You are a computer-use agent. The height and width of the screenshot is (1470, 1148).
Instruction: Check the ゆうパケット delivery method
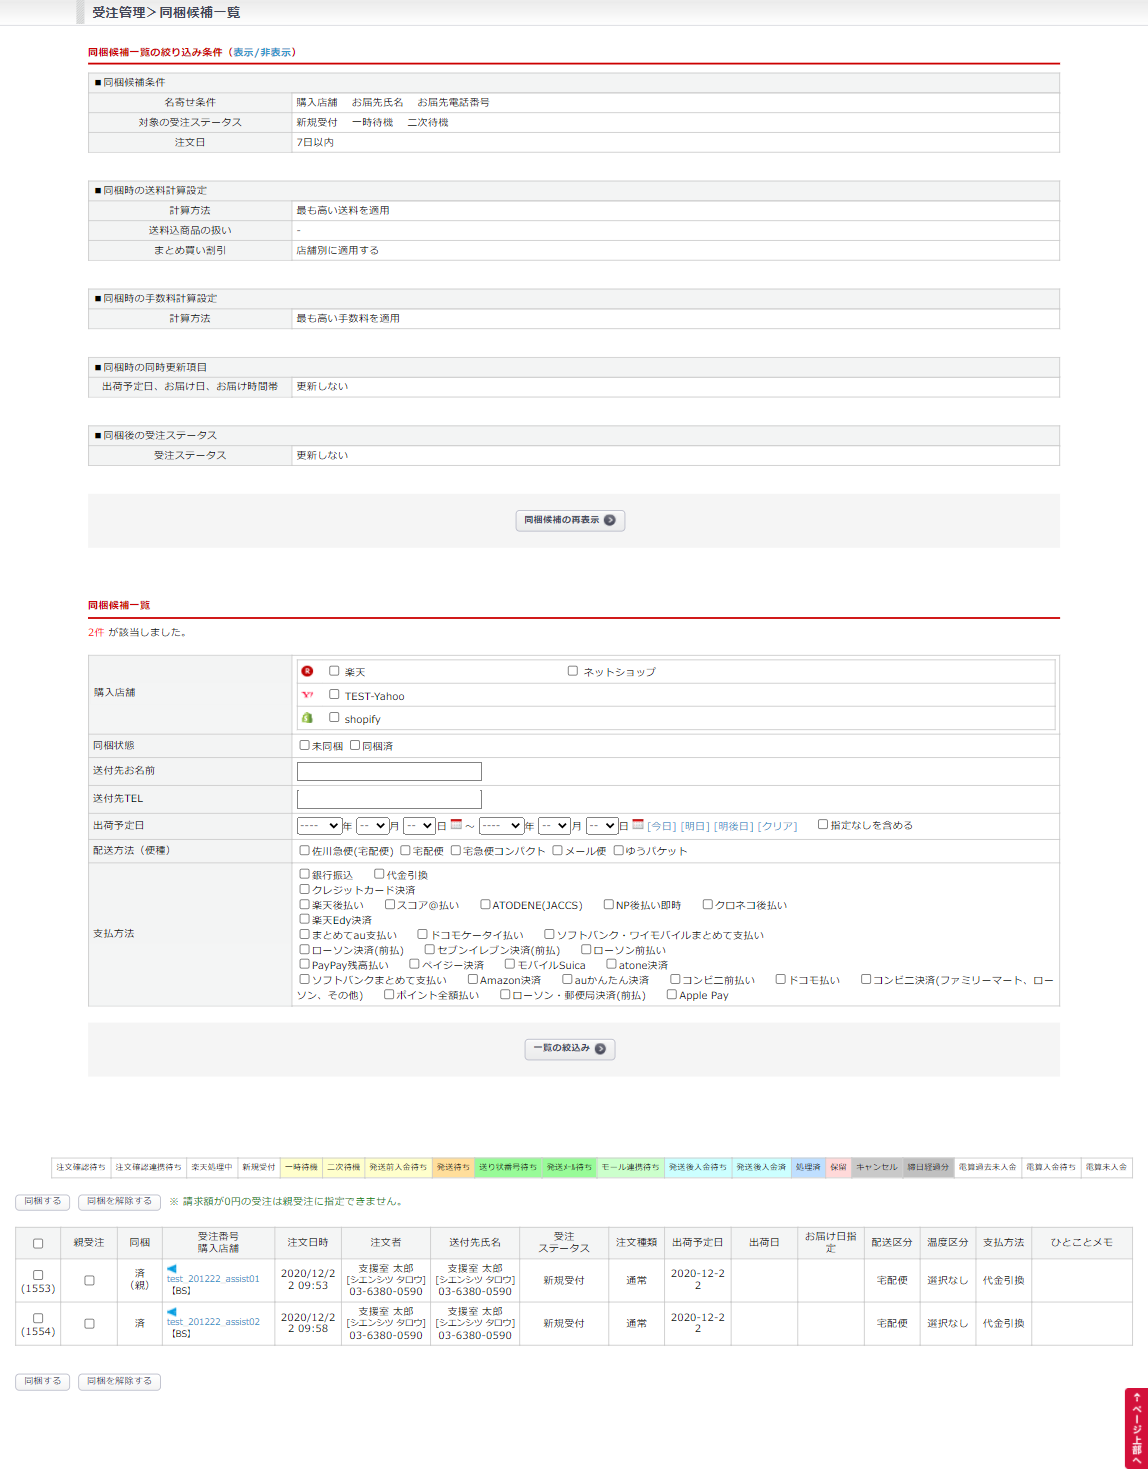click(618, 850)
